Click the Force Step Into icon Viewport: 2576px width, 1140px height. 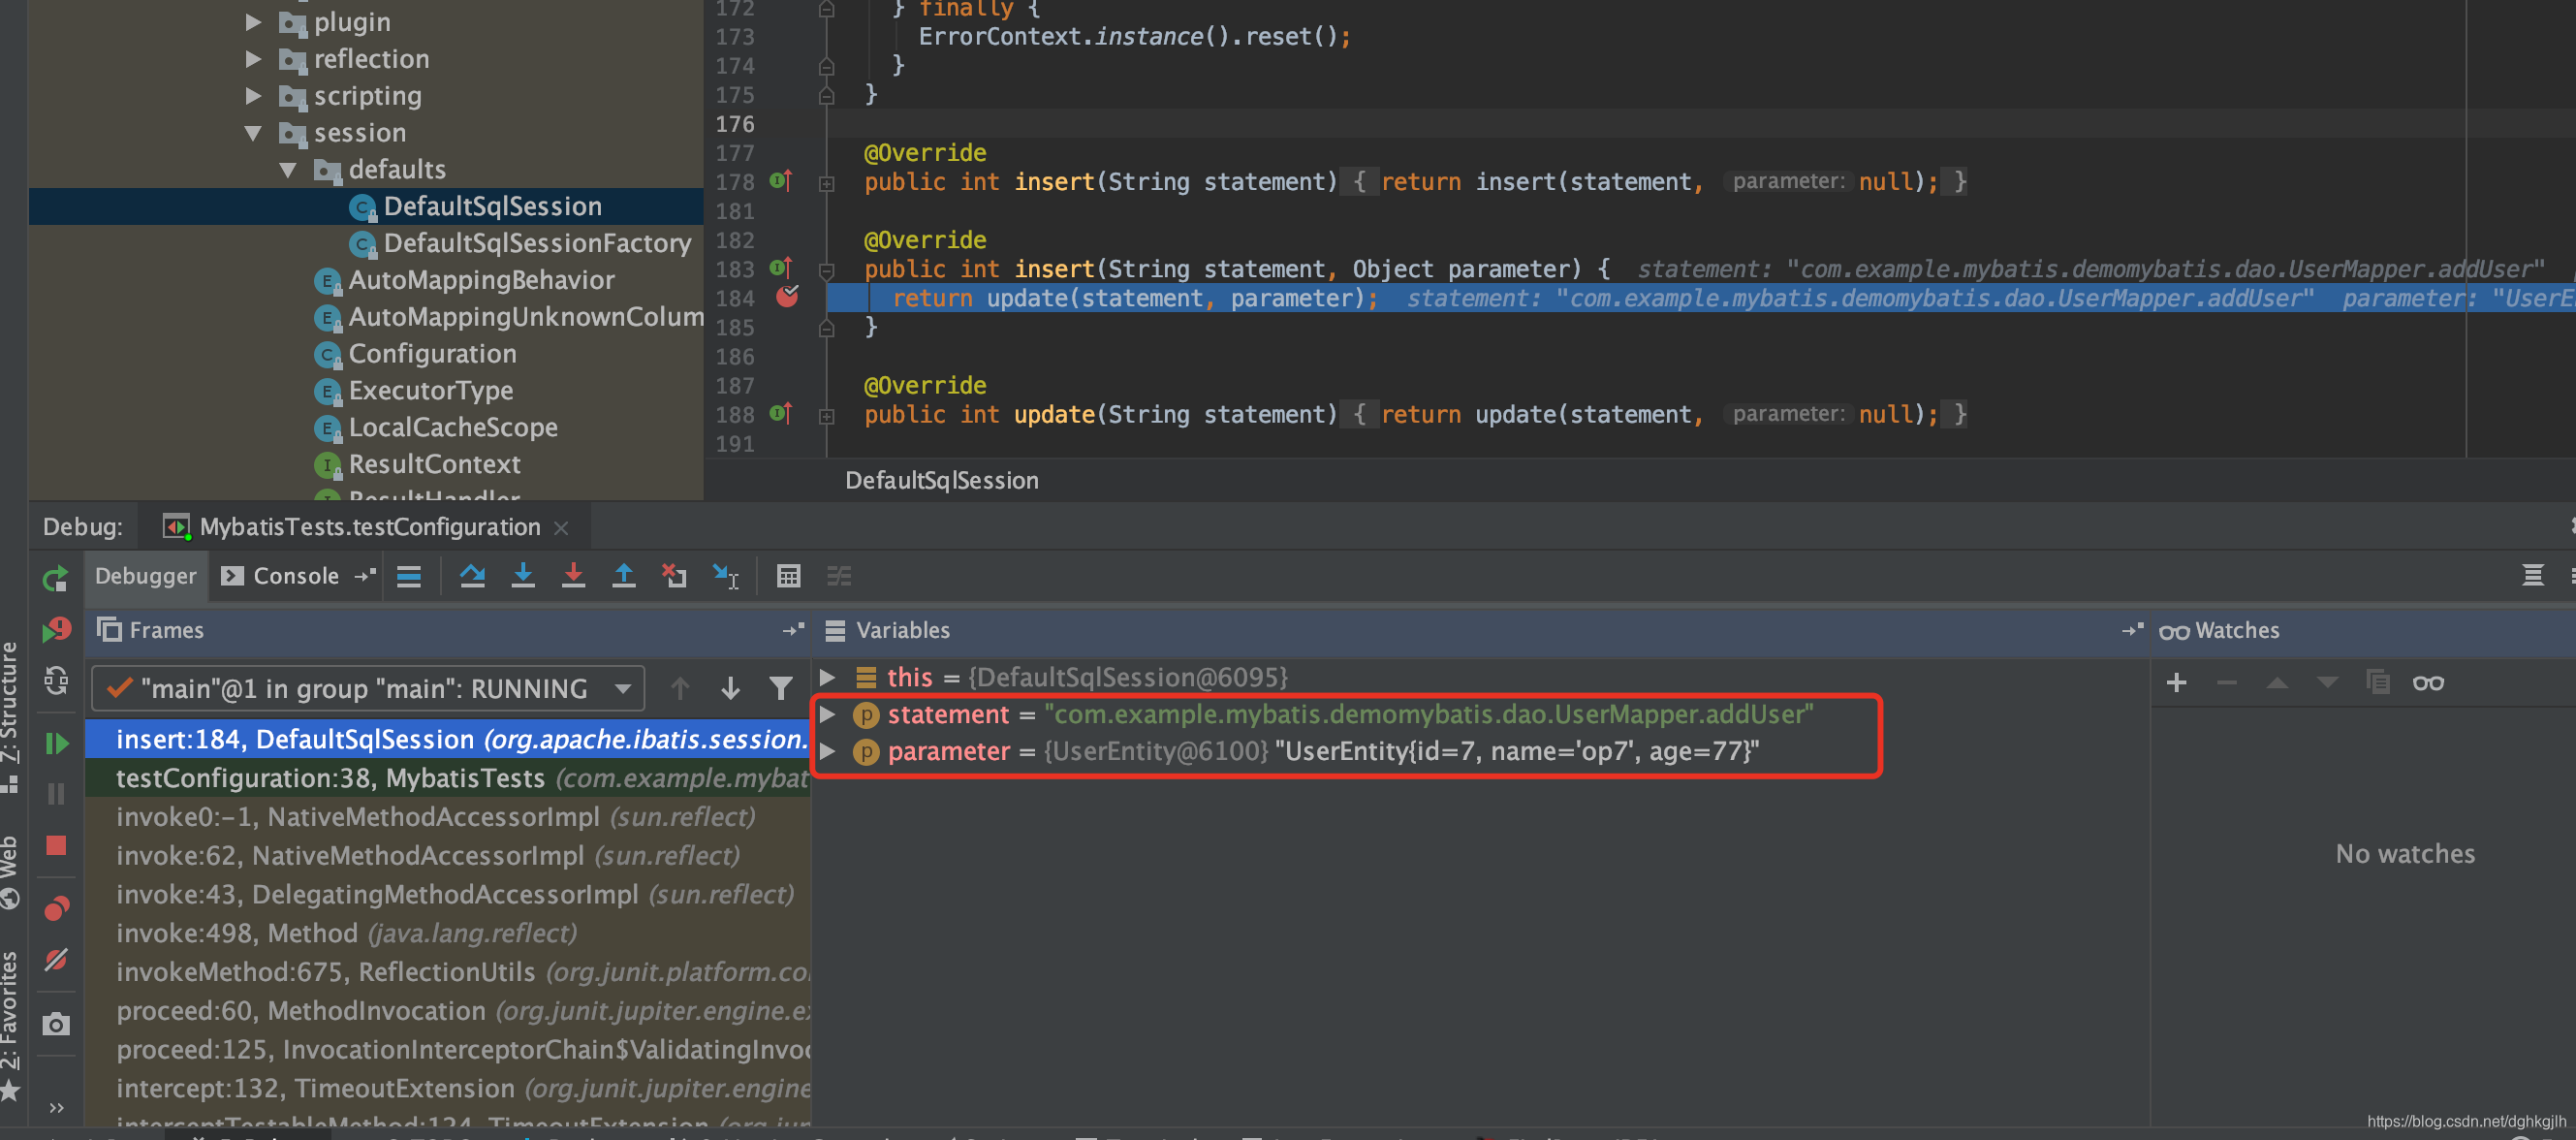tap(573, 576)
